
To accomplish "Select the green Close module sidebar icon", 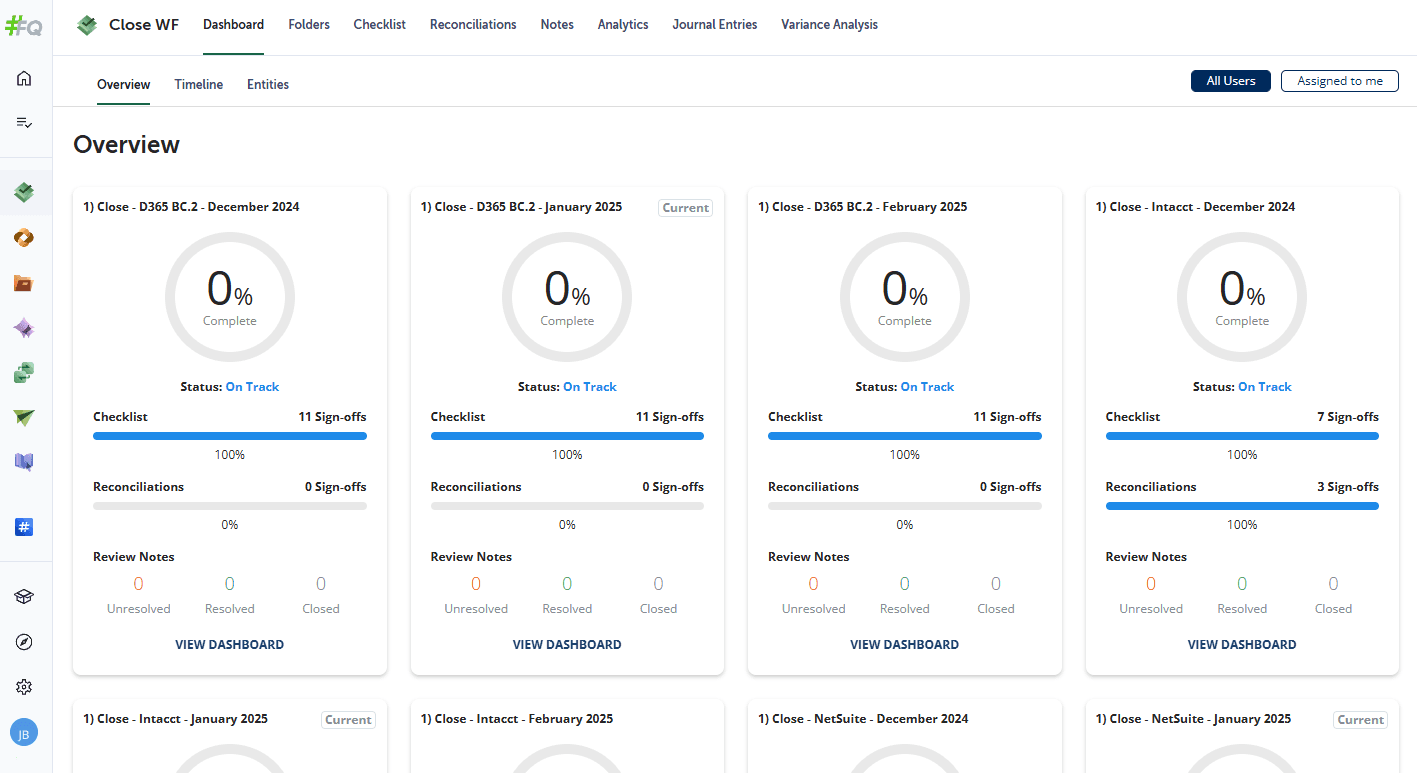I will (25, 192).
